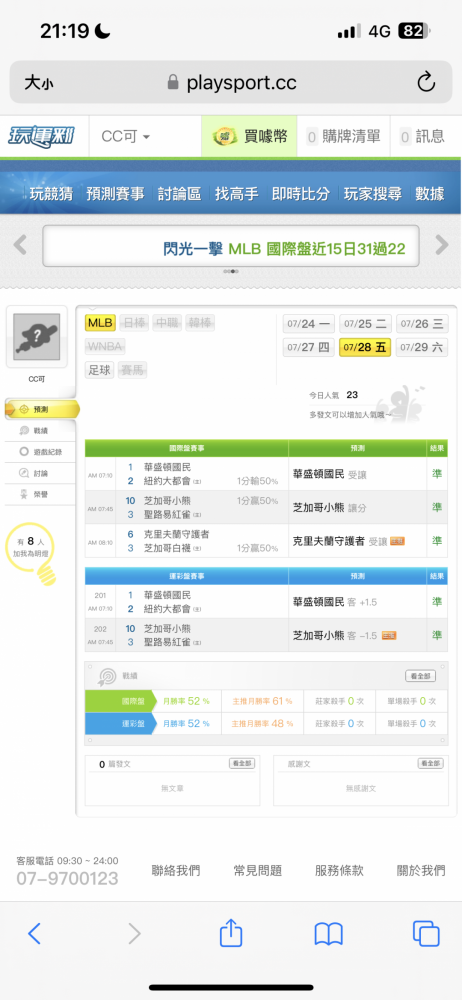Select the WNBA league tab
Image resolution: width=462 pixels, height=1000 pixels.
click(105, 347)
